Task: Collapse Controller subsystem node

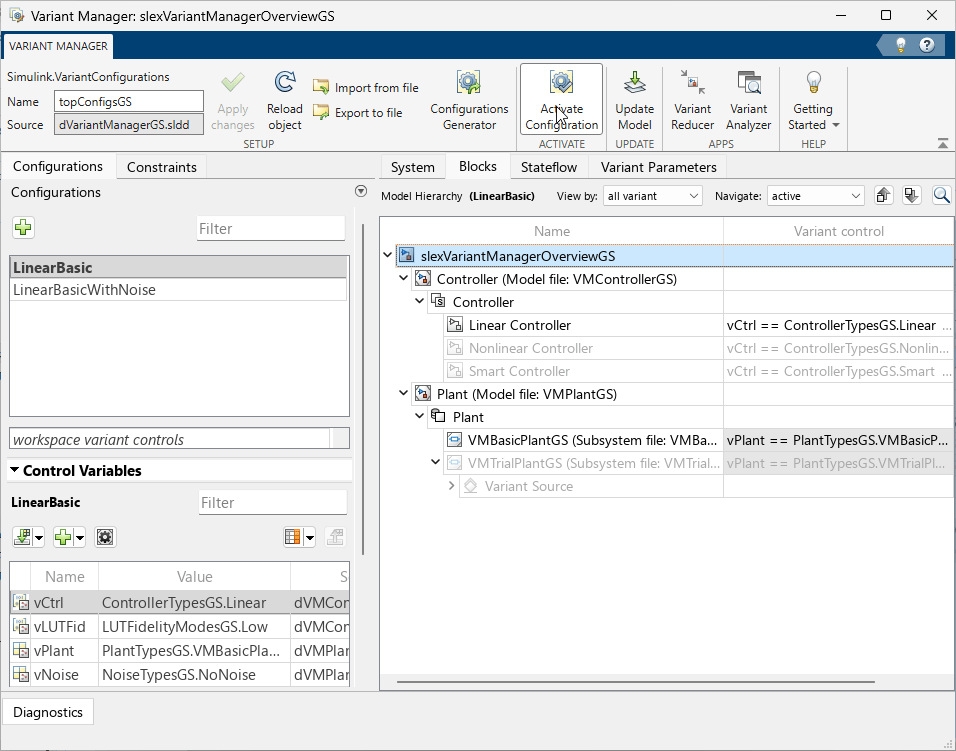Action: [x=419, y=302]
